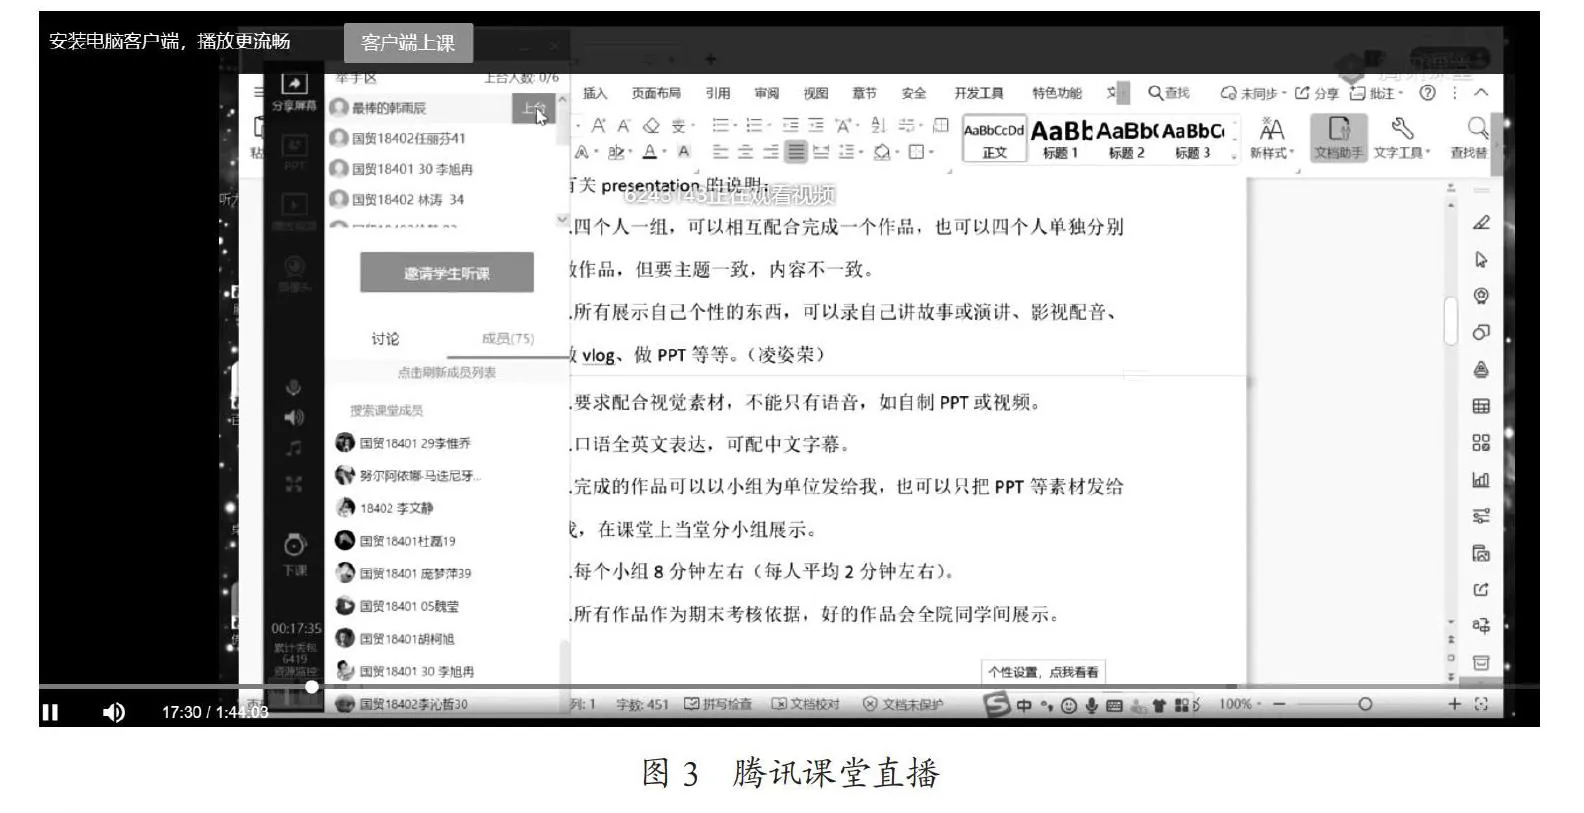
Task: Open the 批注 comments dropdown
Action: point(1377,93)
